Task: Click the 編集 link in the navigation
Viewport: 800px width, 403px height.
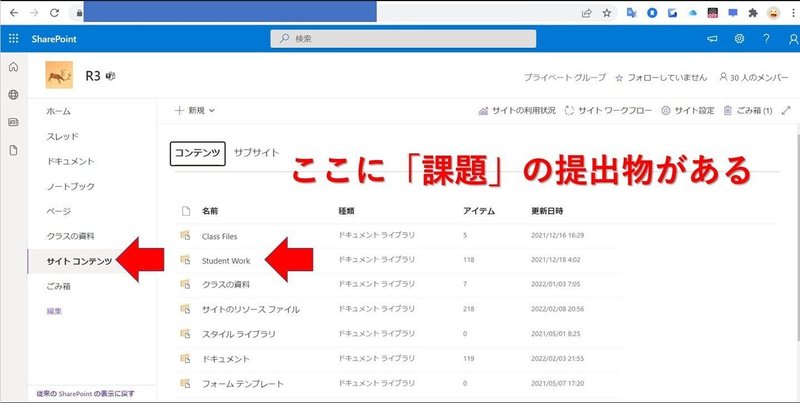Action: click(55, 311)
